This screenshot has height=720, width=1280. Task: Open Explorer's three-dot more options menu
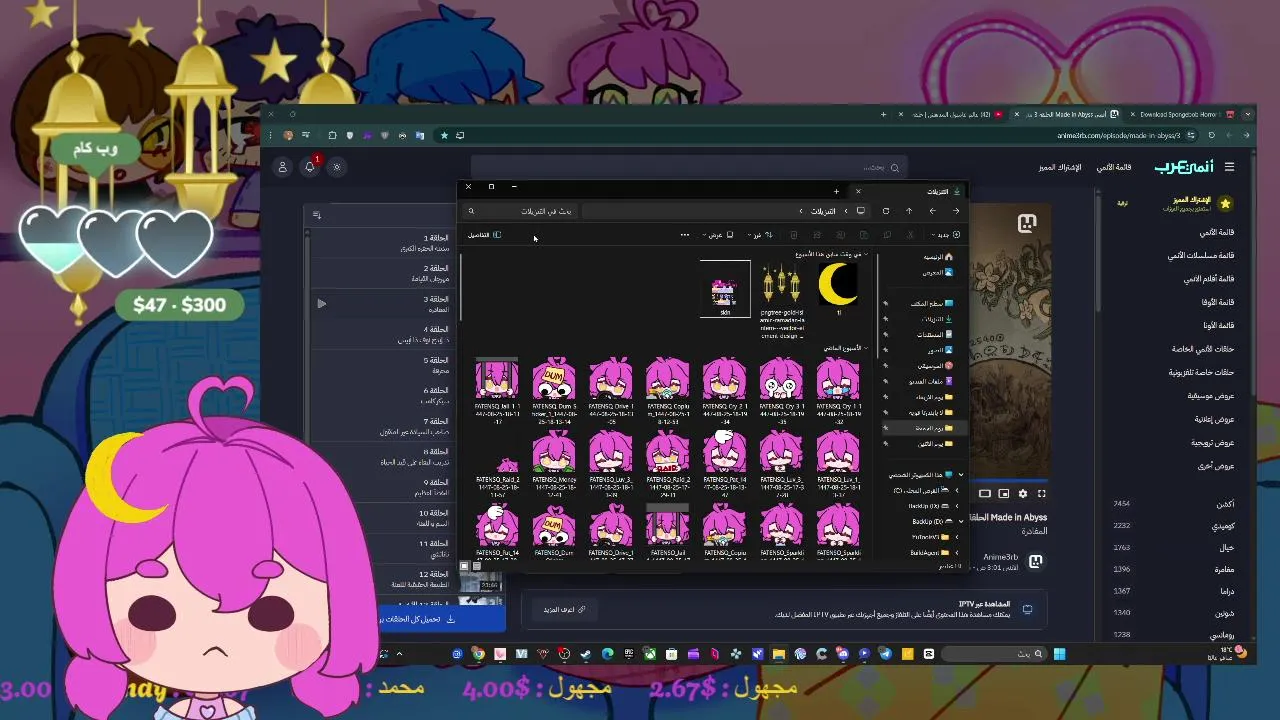coord(685,235)
